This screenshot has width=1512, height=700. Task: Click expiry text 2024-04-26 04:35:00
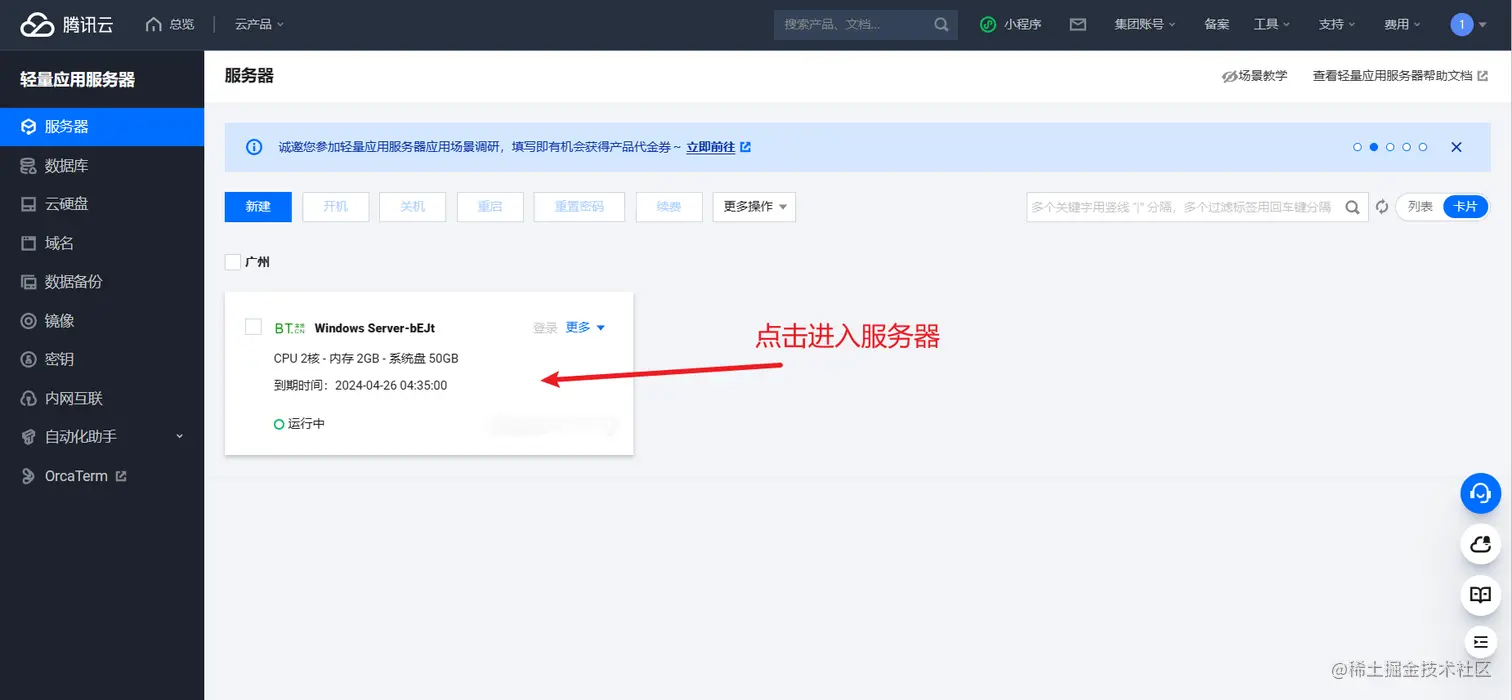(x=391, y=385)
